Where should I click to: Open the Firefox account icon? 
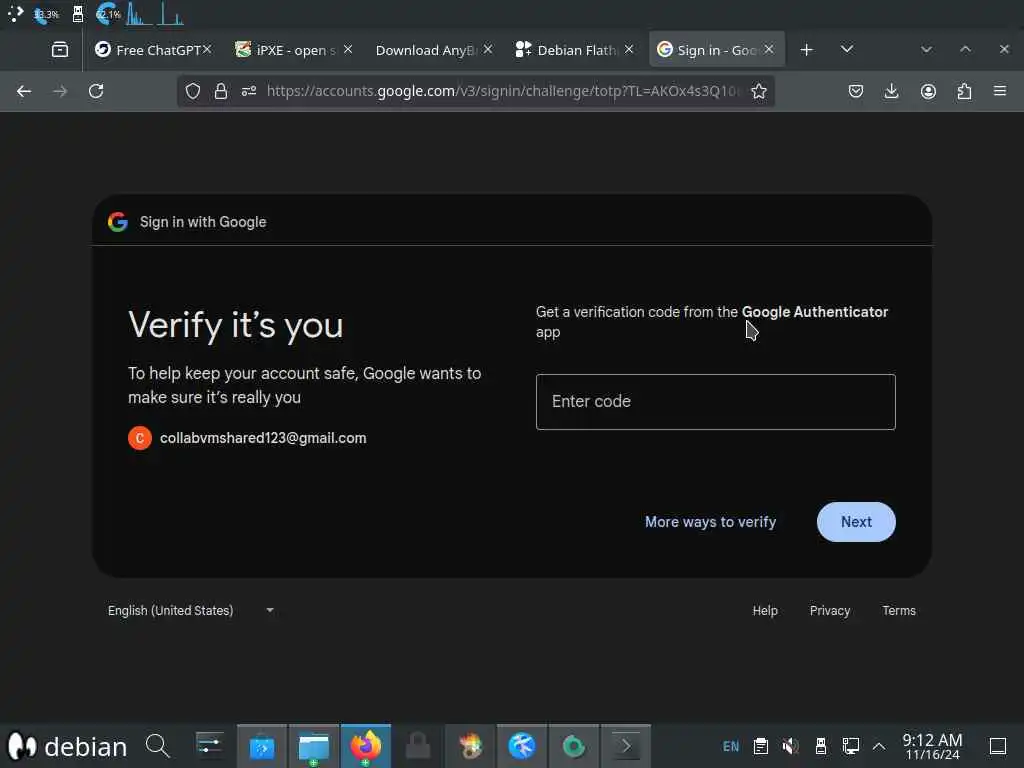pyautogui.click(x=928, y=91)
